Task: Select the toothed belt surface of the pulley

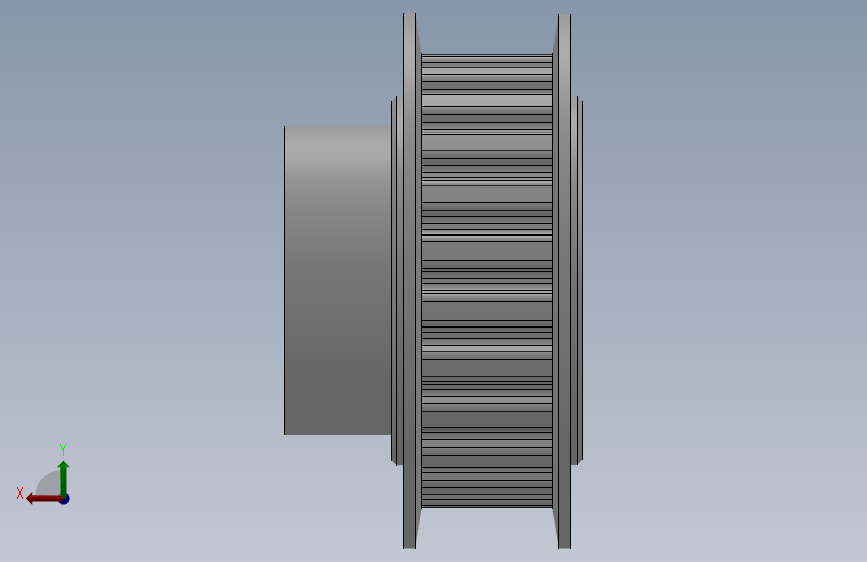Action: point(487,280)
